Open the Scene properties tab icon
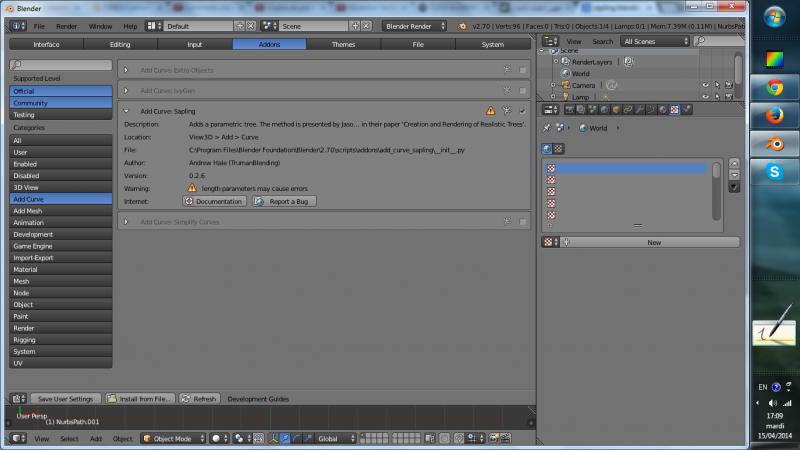800x450 pixels. coord(593,110)
